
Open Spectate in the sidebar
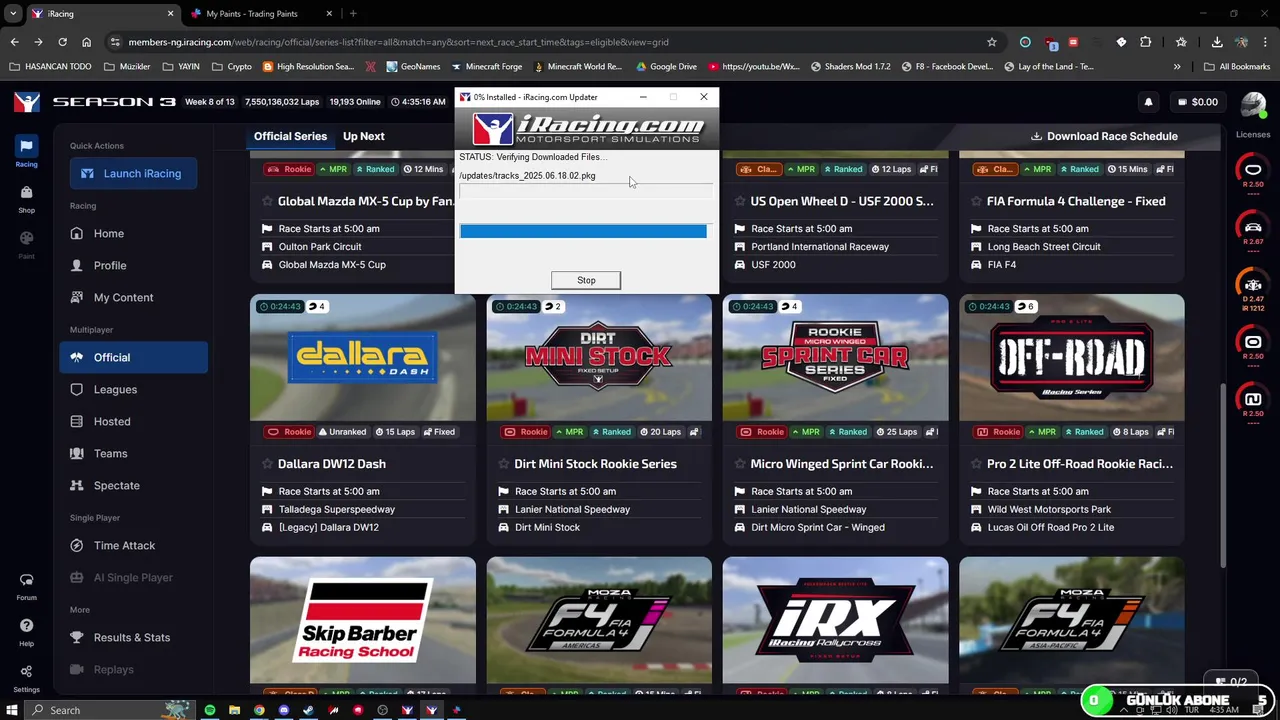point(134,485)
